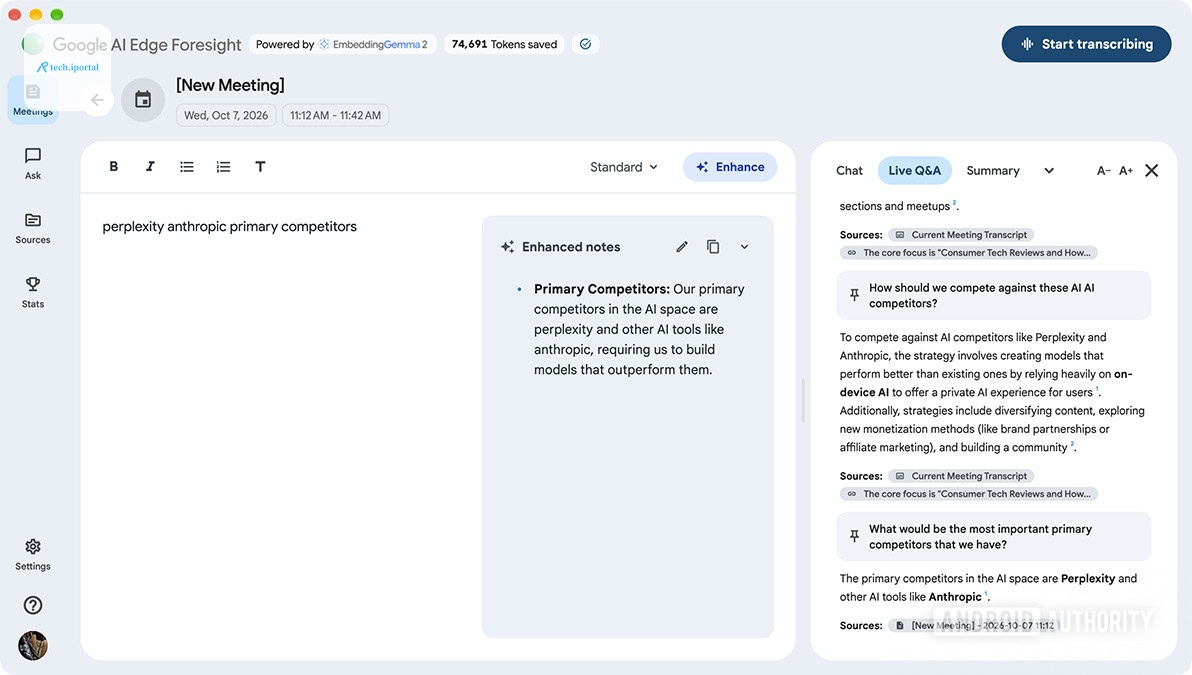This screenshot has height=675, width=1192.
Task: Open Settings in the sidebar
Action: [33, 555]
